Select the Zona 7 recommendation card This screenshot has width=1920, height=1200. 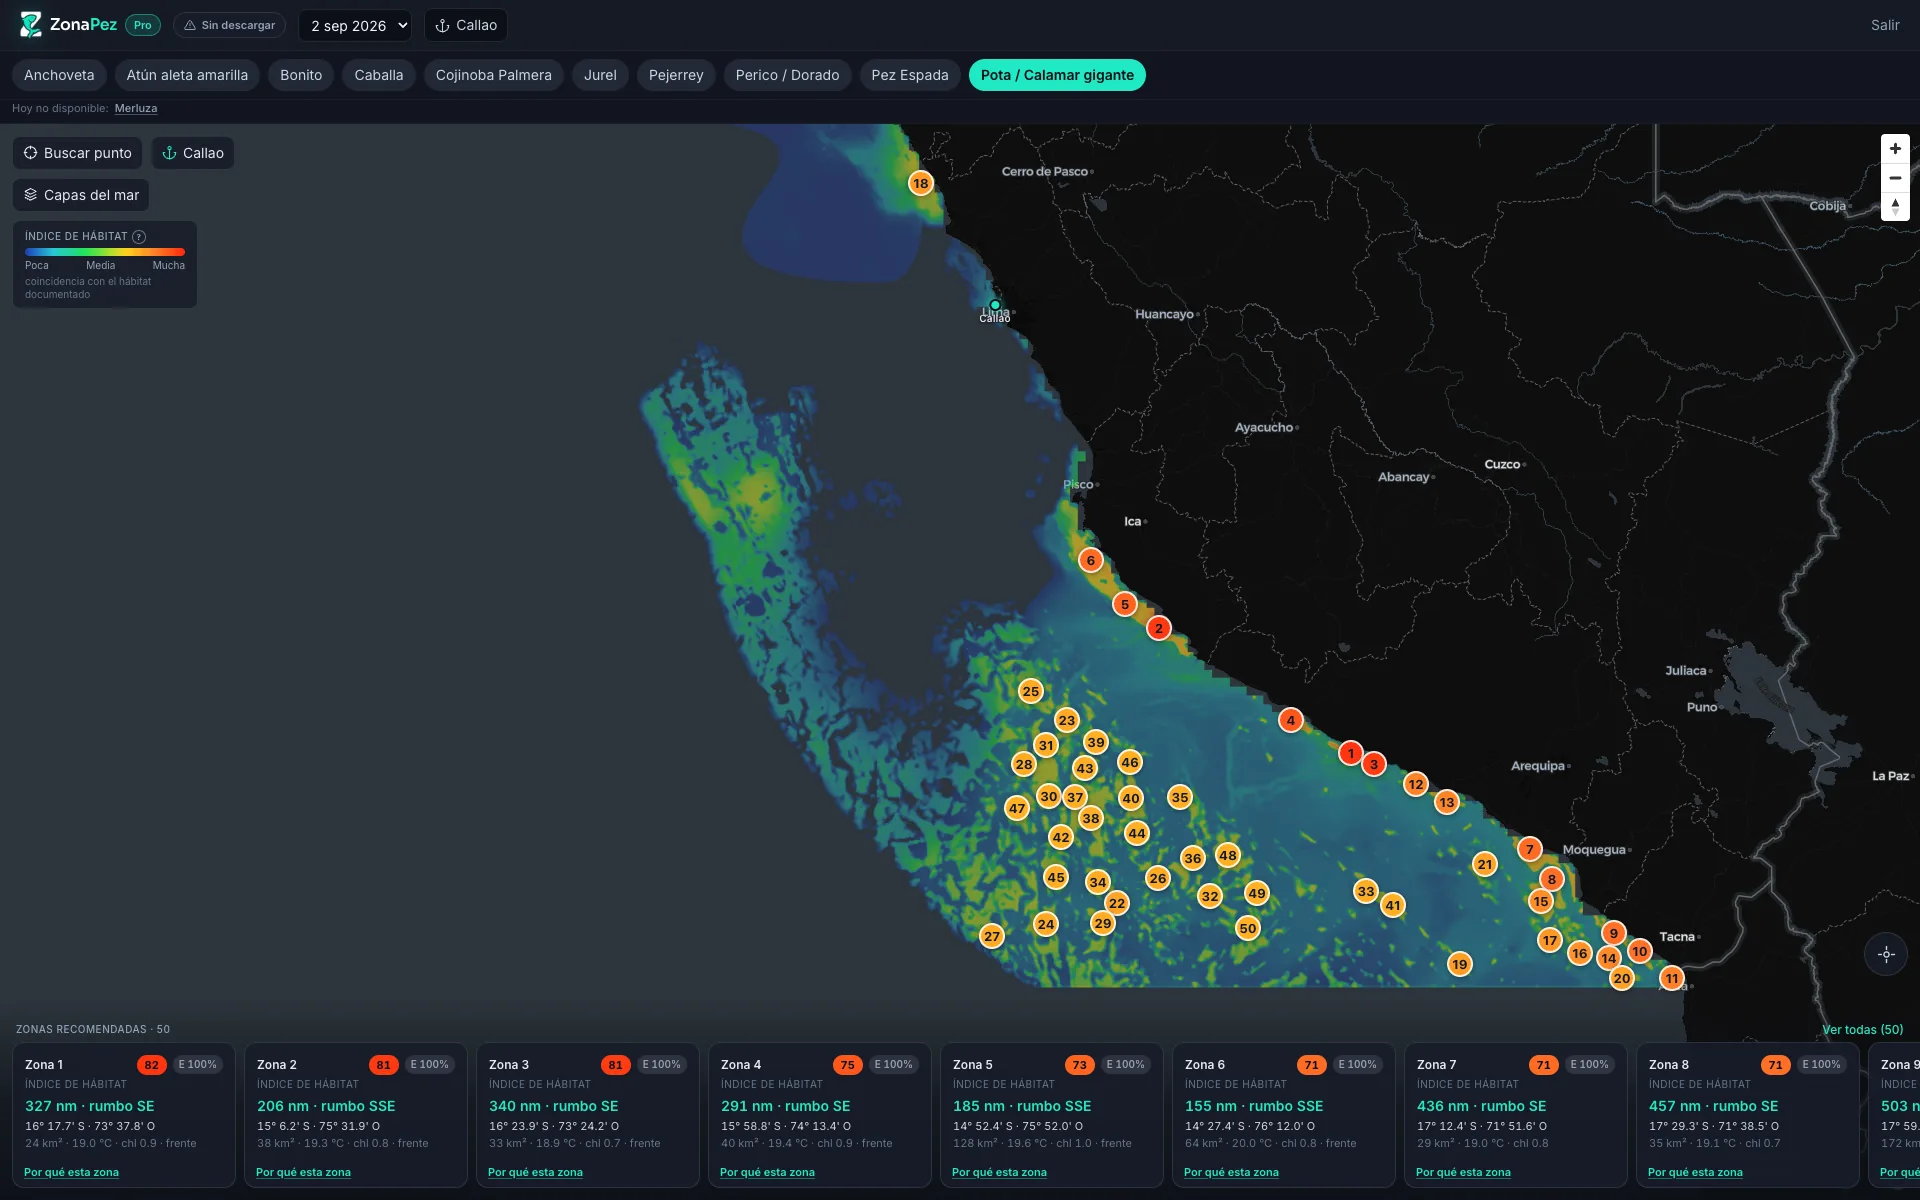tap(1515, 1115)
